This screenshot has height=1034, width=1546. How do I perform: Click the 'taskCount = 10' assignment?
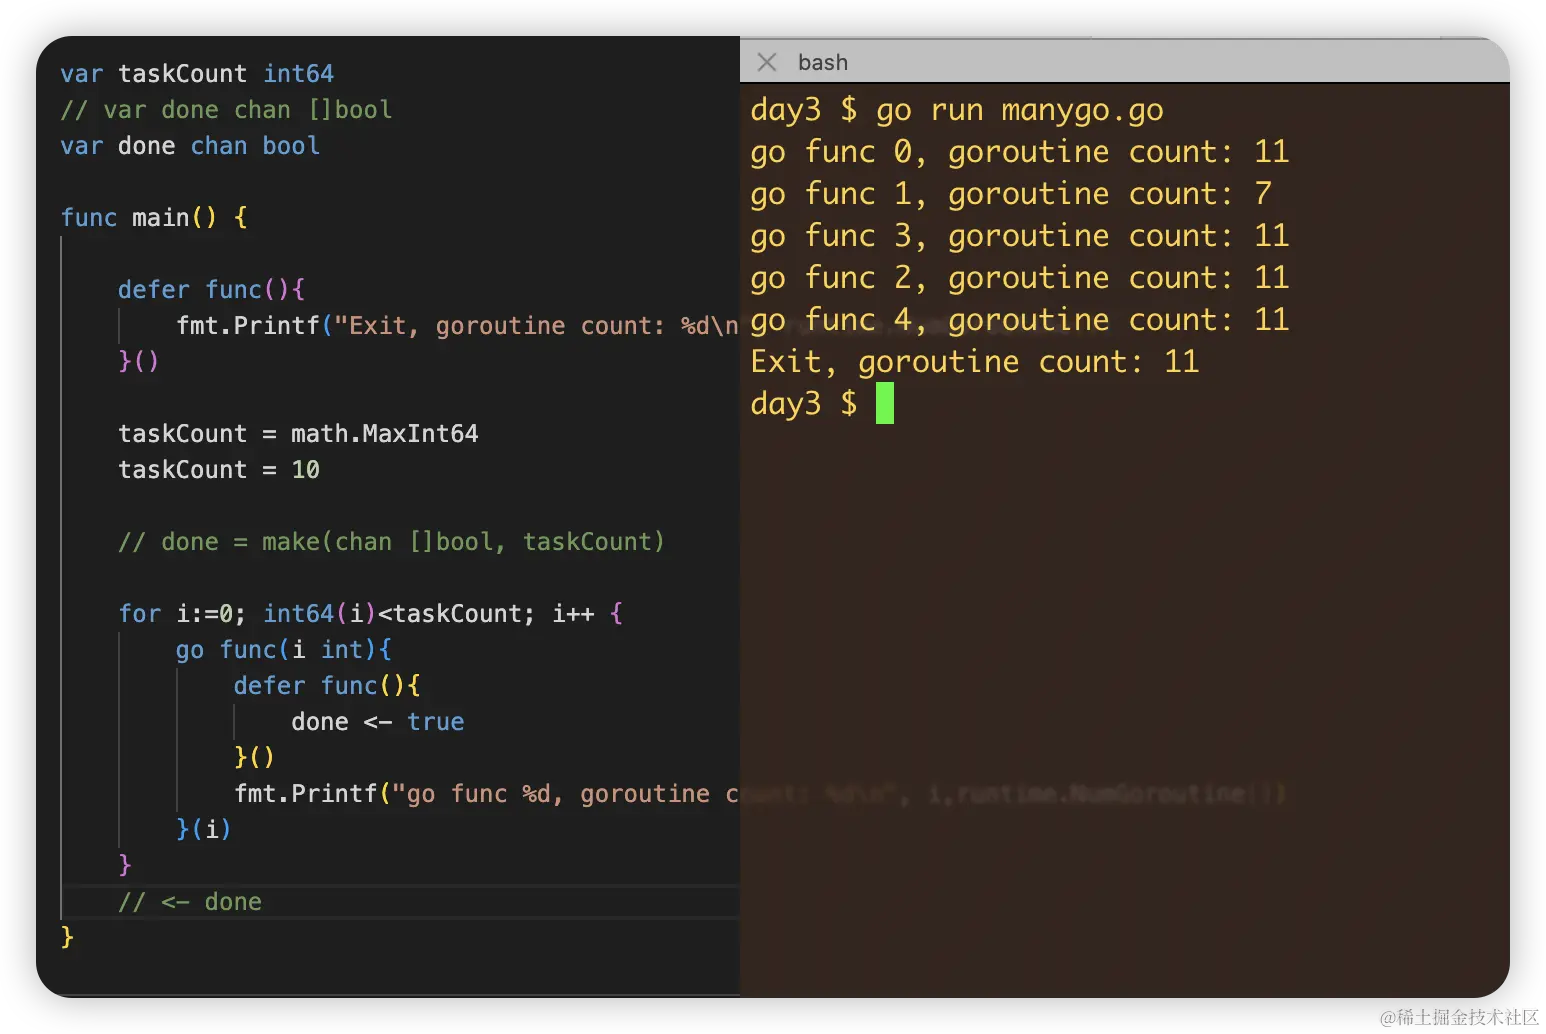pos(219,470)
